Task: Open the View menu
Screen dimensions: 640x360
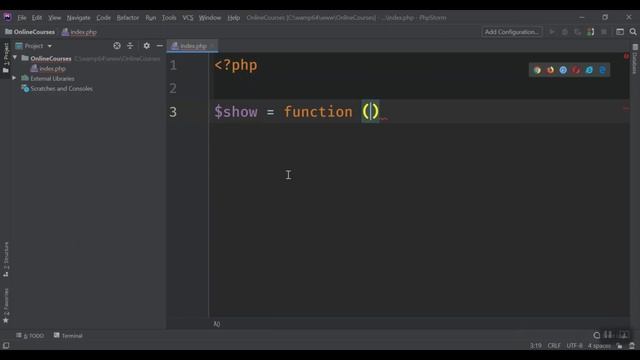Action: (54, 18)
